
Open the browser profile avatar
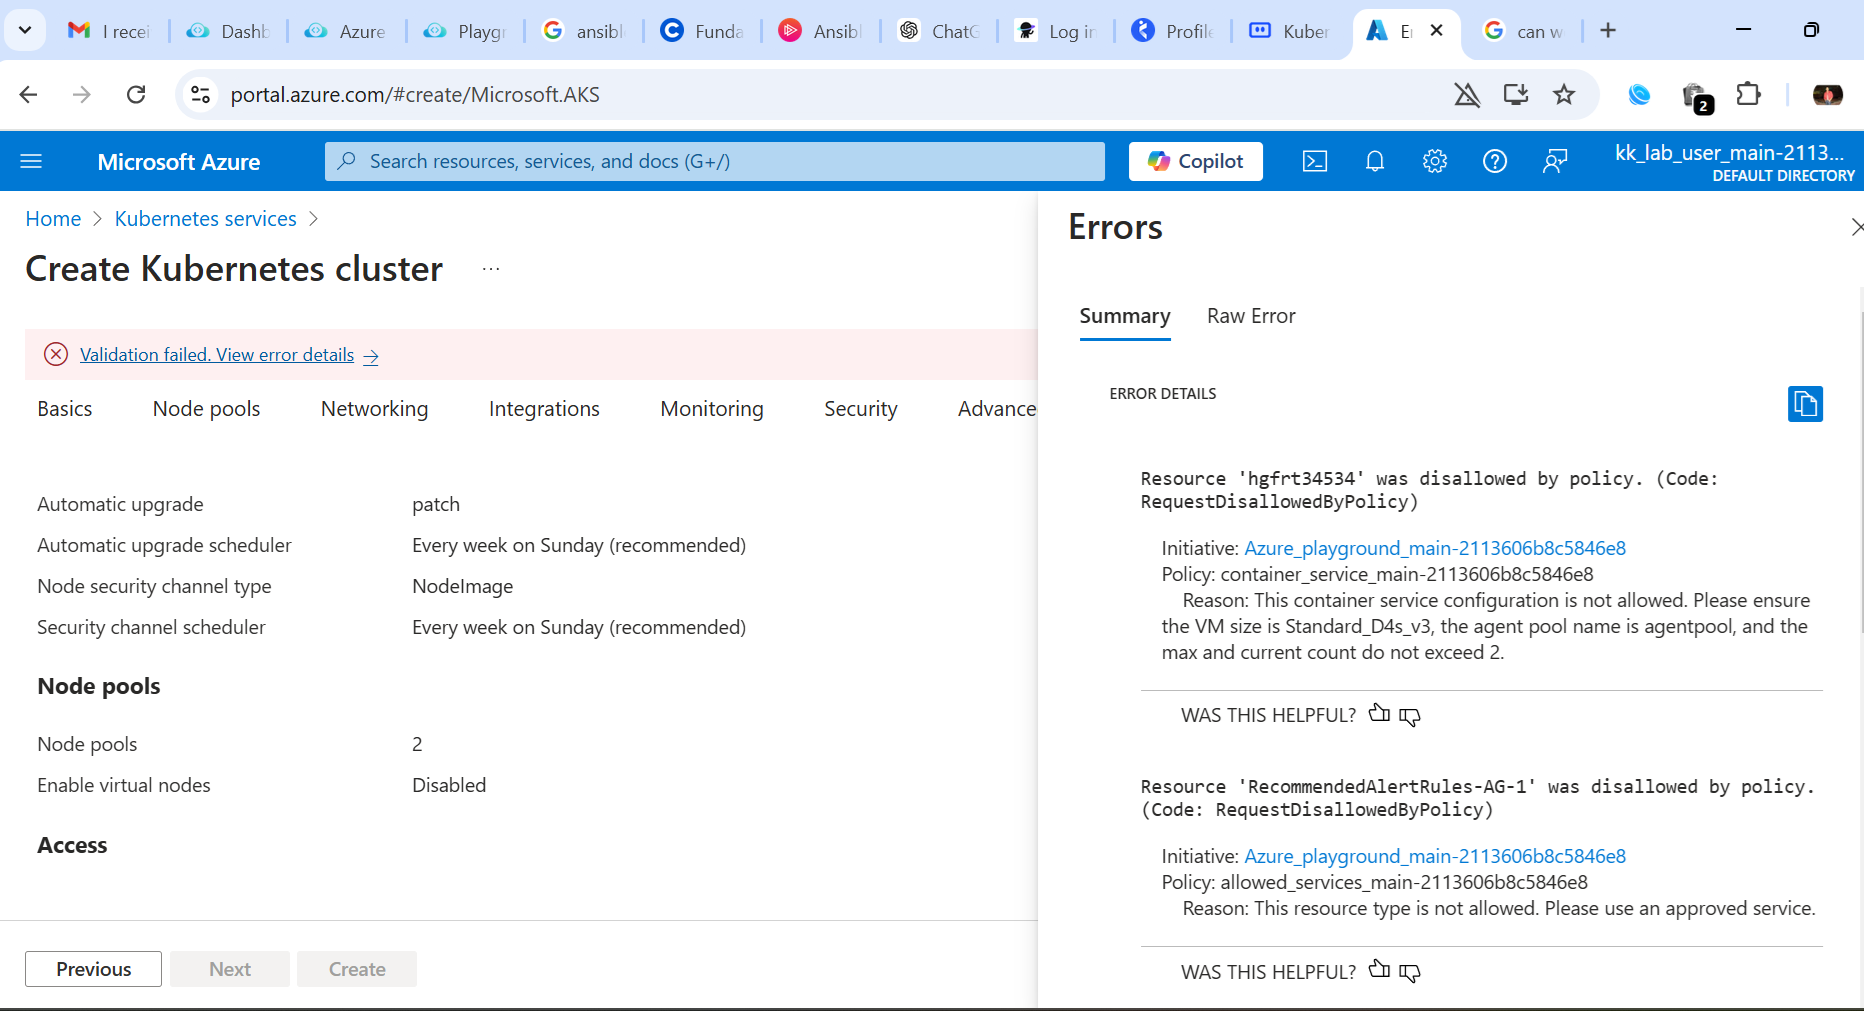click(1828, 94)
